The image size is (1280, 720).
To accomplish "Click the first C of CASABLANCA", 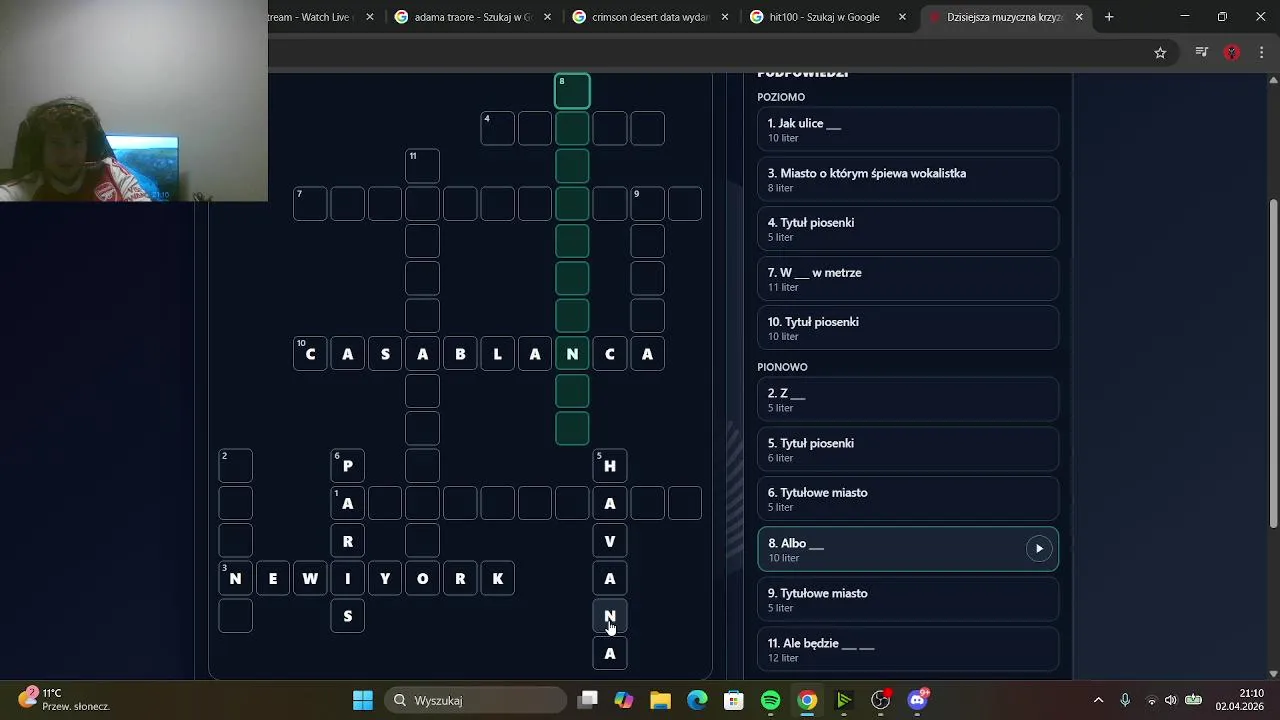I will (x=310, y=354).
